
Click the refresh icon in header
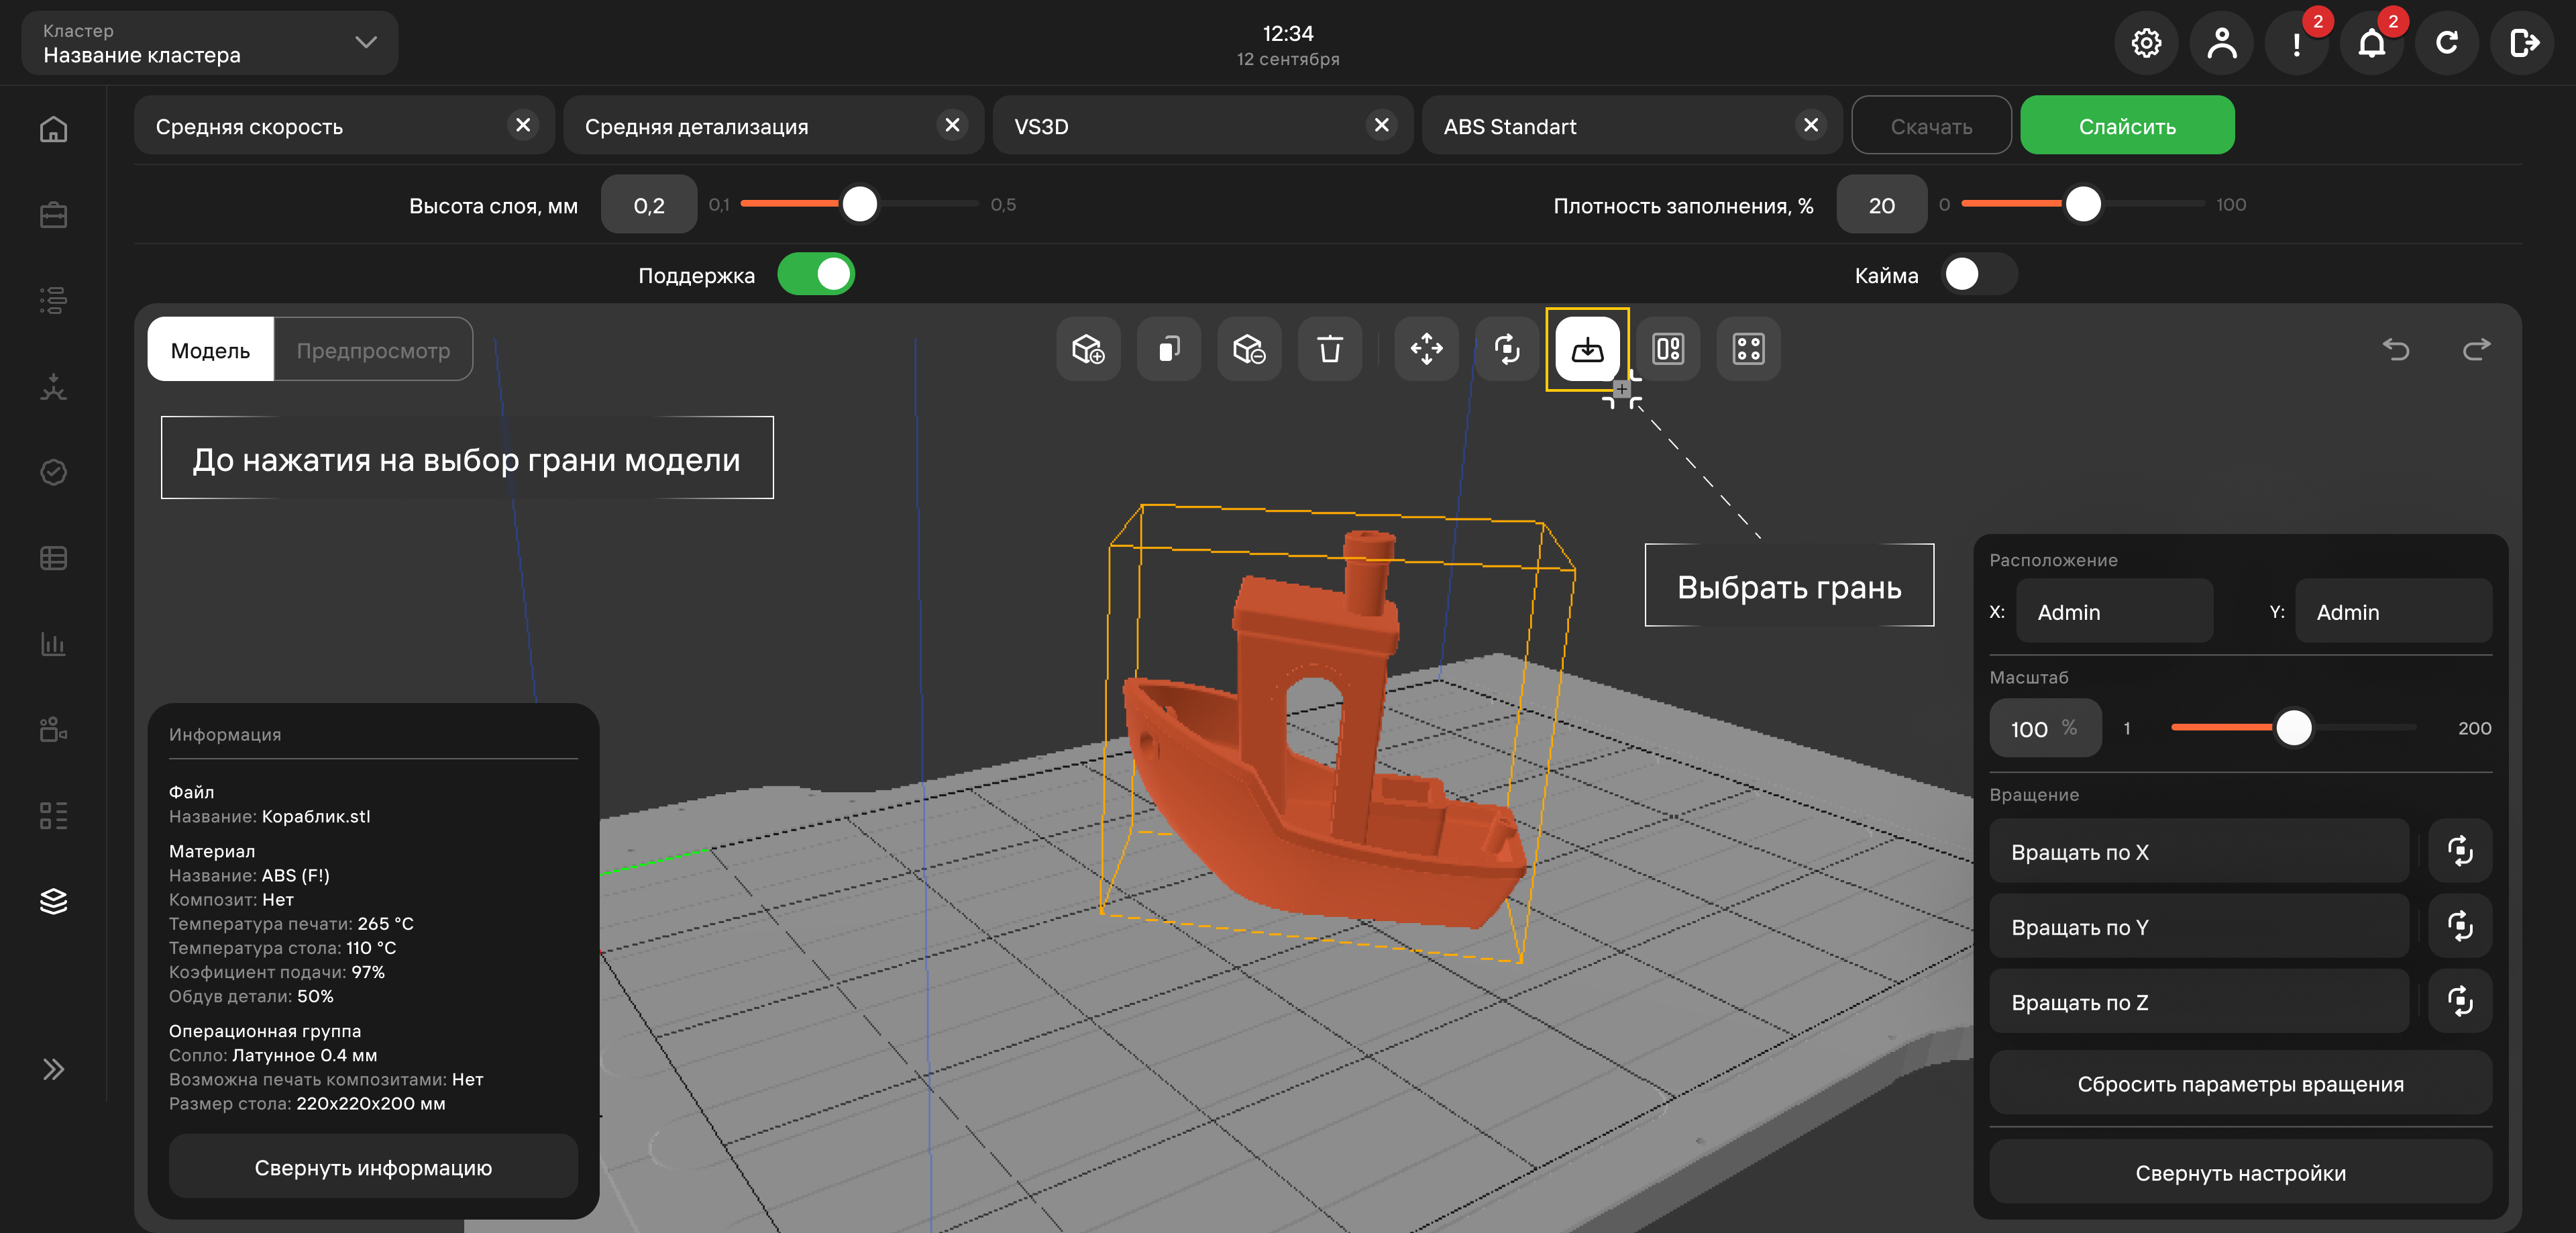tap(2447, 43)
